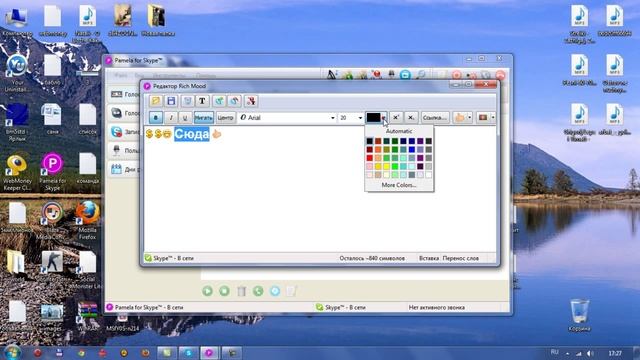
Task: Click the 17:27 taskbar clock
Action: pyautogui.click(x=615, y=353)
